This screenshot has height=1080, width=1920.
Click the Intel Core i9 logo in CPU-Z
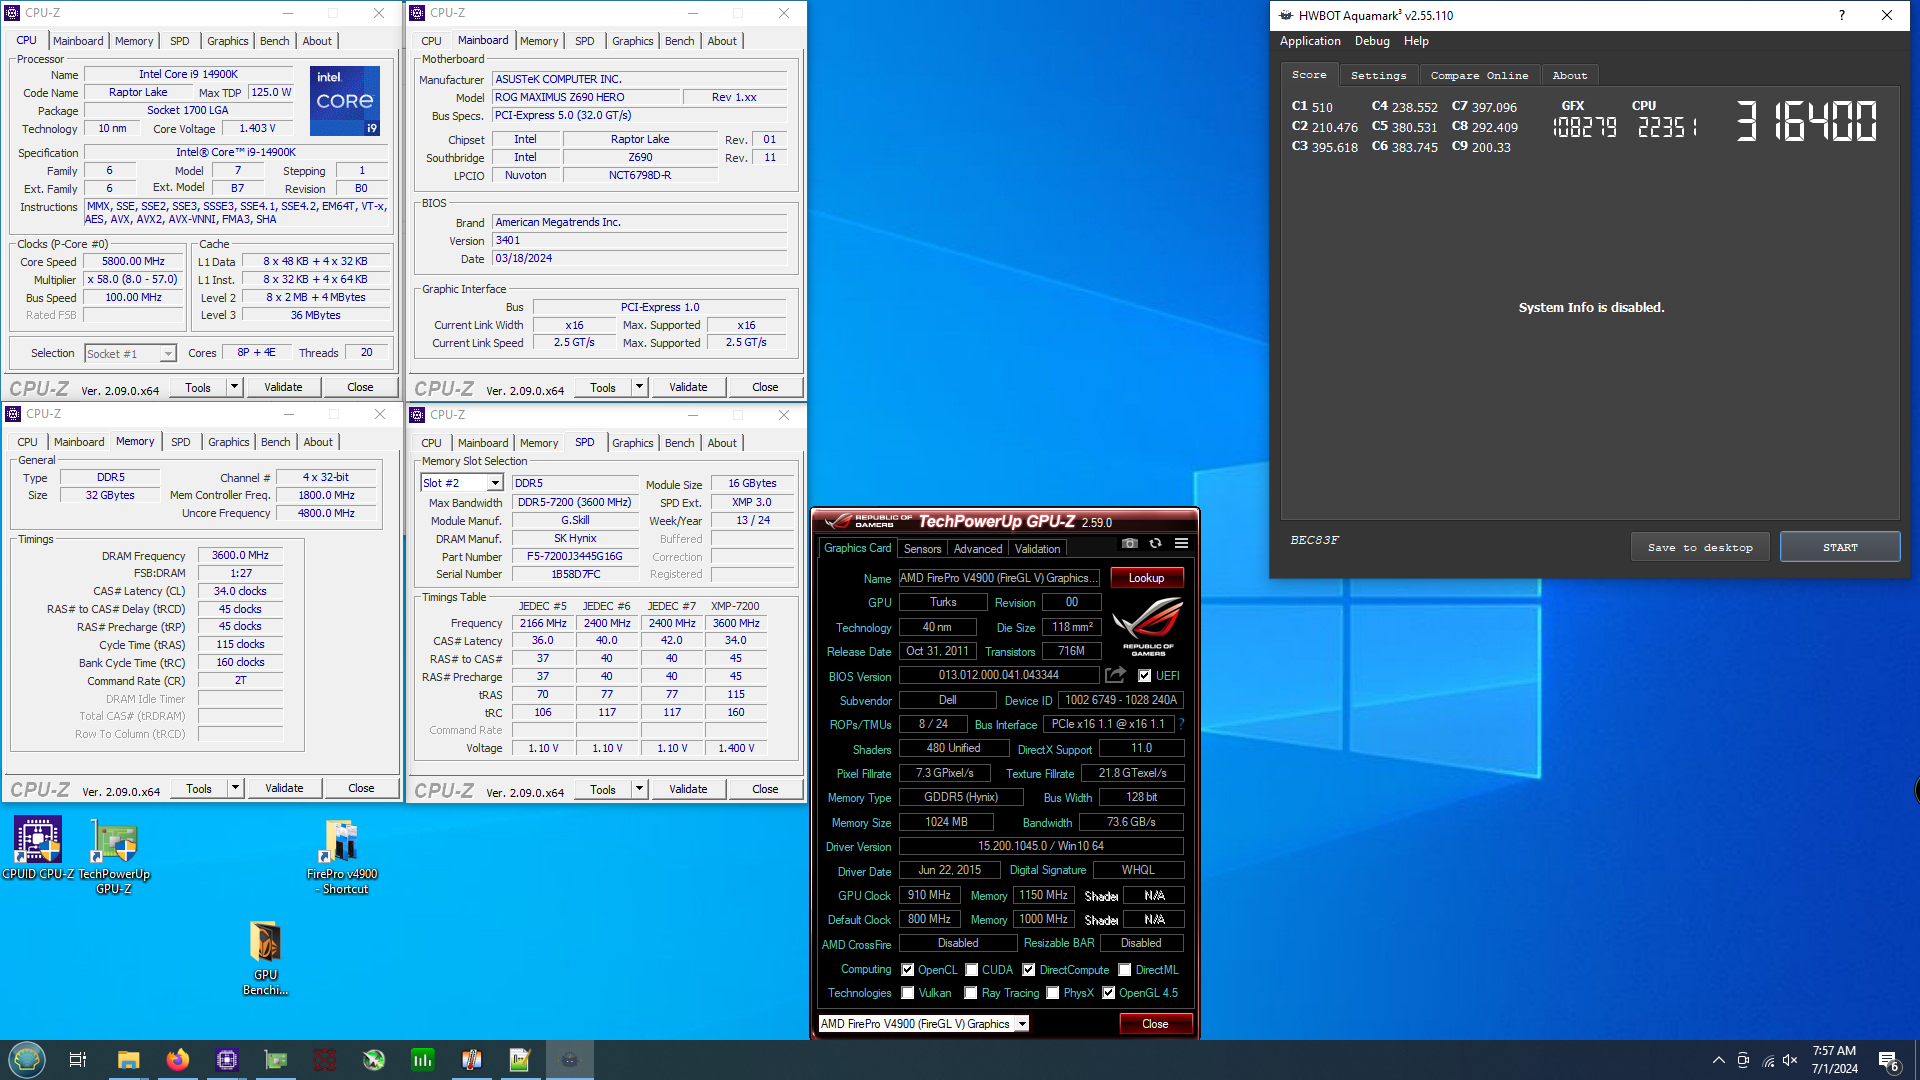(345, 101)
